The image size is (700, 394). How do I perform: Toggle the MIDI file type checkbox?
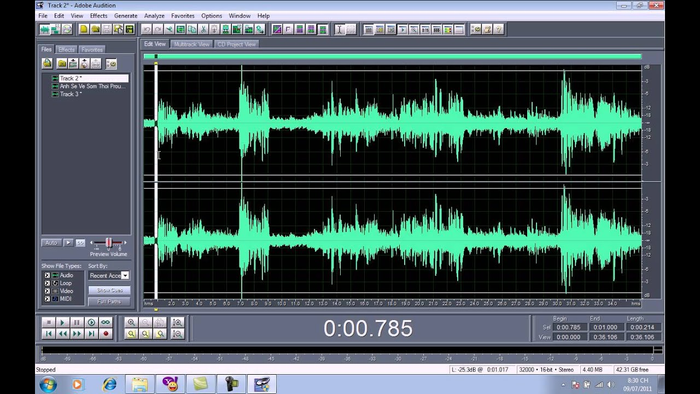47,299
